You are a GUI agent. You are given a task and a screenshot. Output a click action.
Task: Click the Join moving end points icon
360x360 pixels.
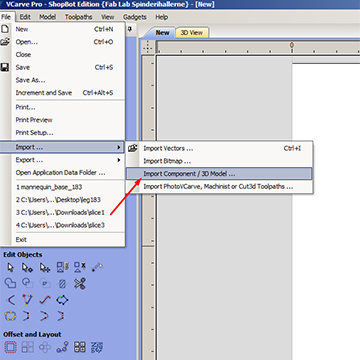tap(61, 316)
